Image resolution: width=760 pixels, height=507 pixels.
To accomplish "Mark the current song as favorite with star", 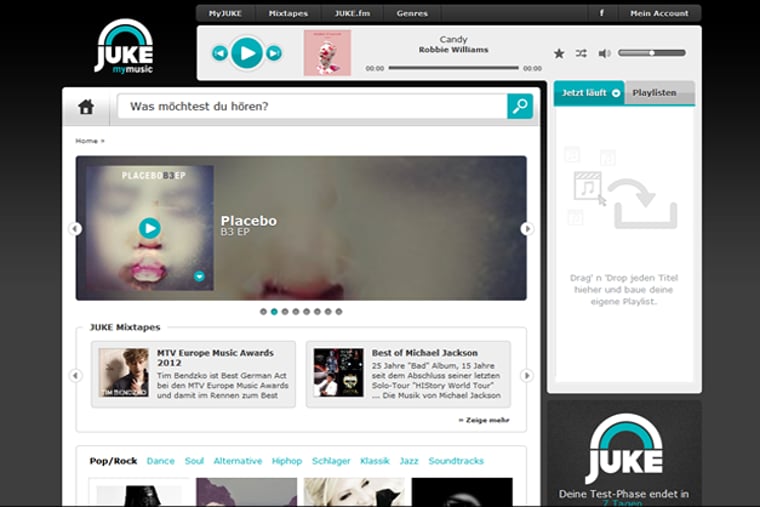I will pos(559,53).
